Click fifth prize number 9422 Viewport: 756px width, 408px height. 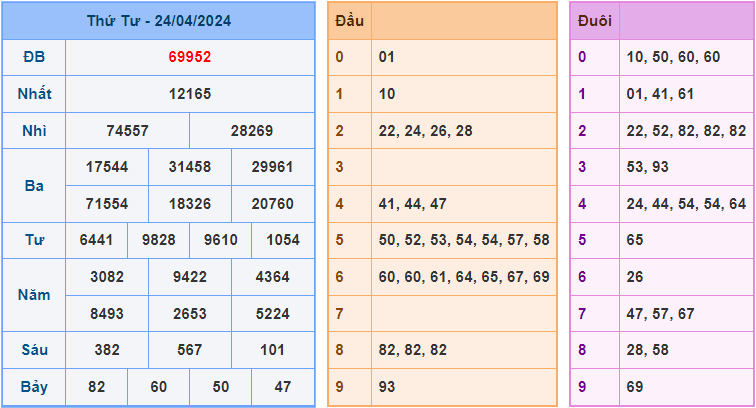pyautogui.click(x=190, y=277)
